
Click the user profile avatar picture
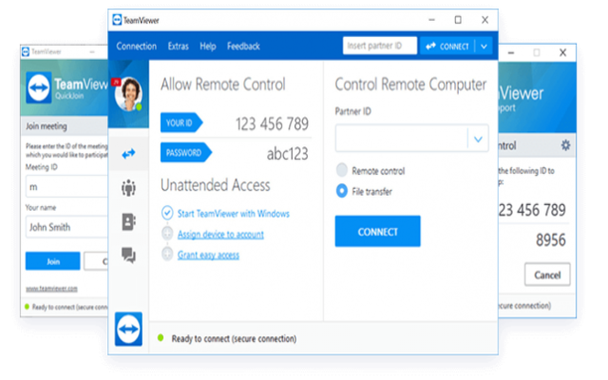pyautogui.click(x=129, y=94)
